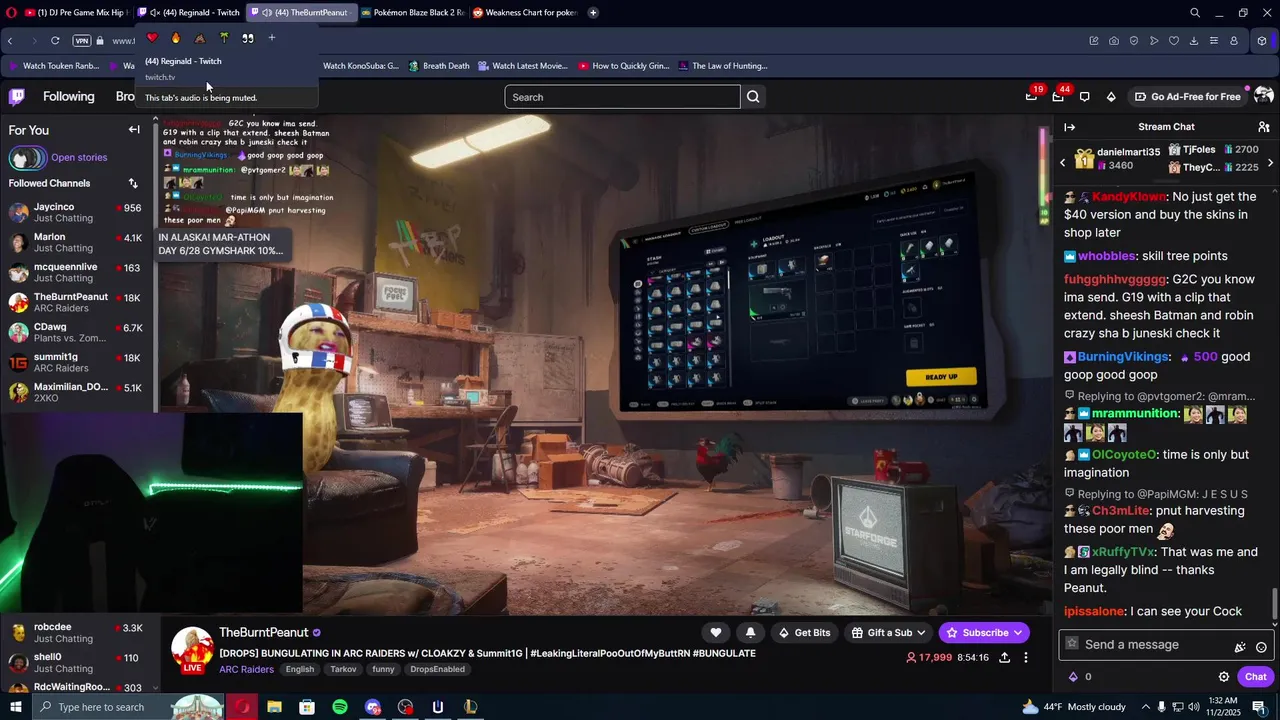This screenshot has width=1280, height=720.
Task: Open Twitch notifications inbox with 19 badge
Action: click(1031, 97)
